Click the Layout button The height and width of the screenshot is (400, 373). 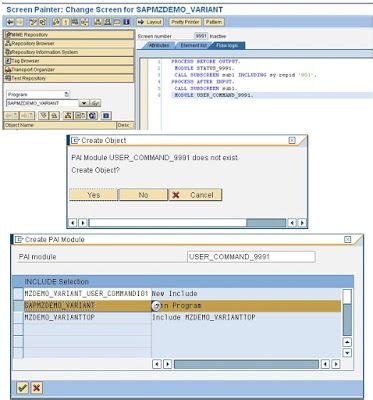150,22
